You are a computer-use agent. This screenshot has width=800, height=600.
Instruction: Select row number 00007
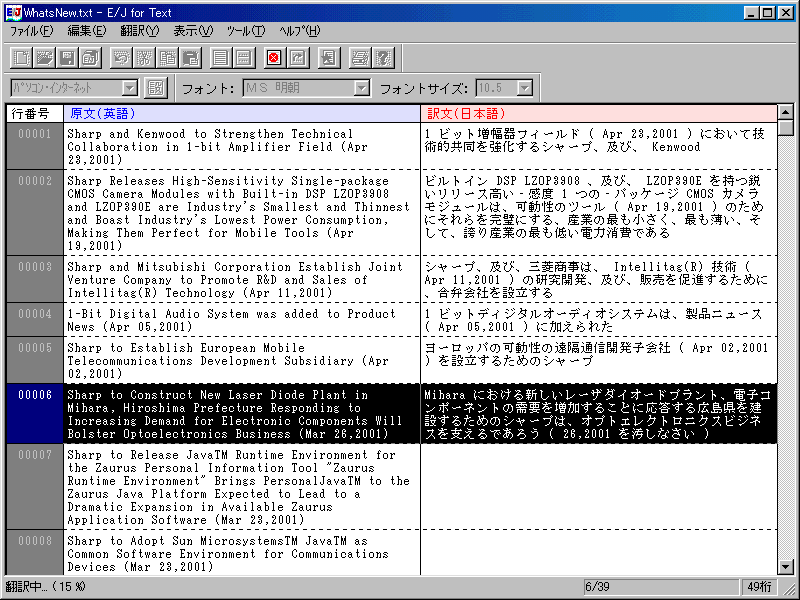tap(35, 487)
